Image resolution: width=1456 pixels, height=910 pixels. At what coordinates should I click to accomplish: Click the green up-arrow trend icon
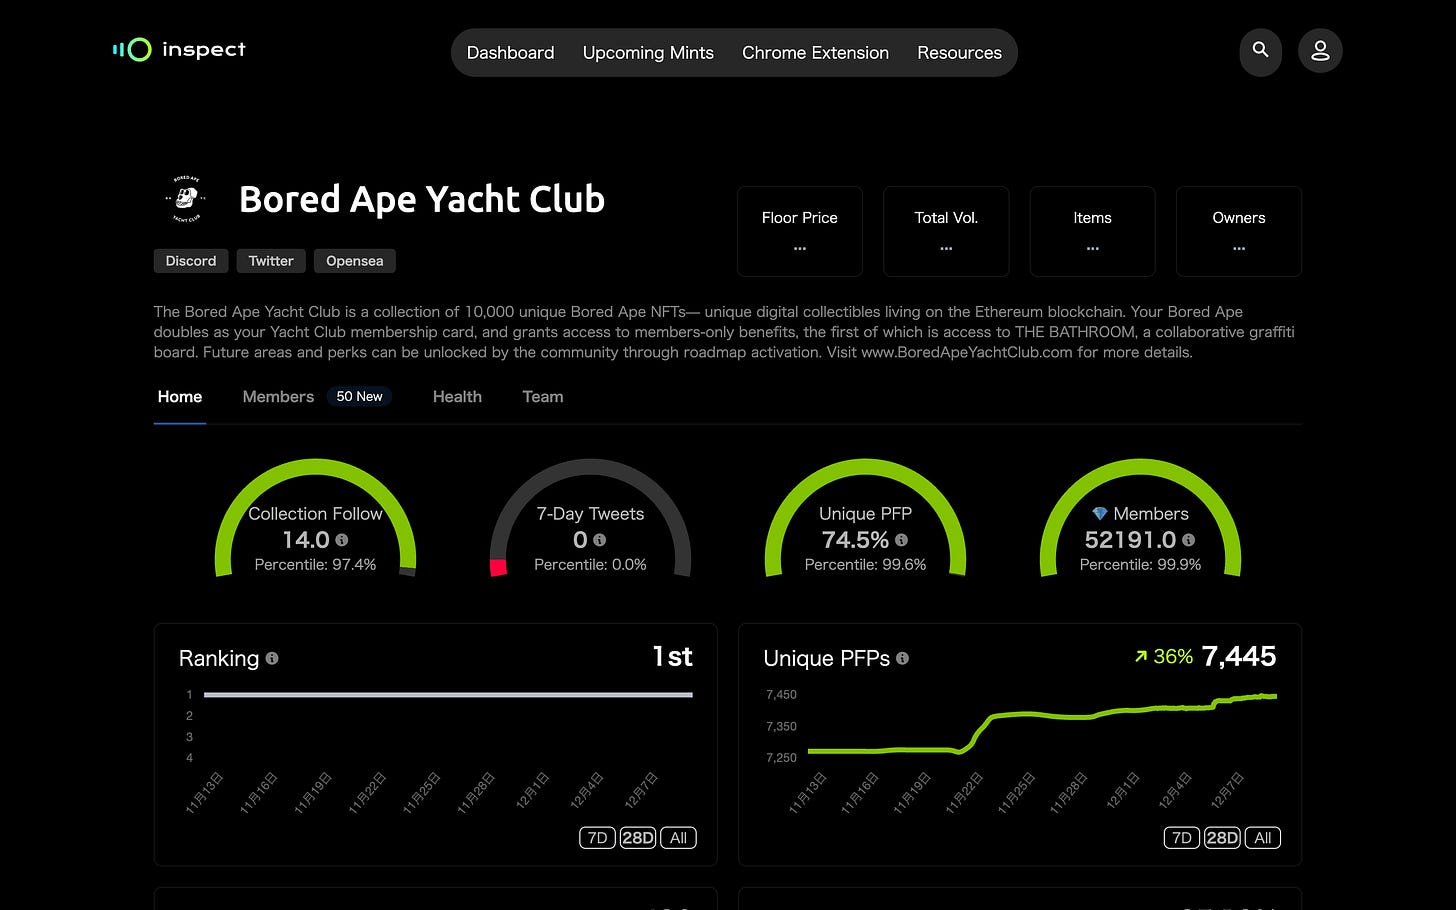tap(1141, 656)
